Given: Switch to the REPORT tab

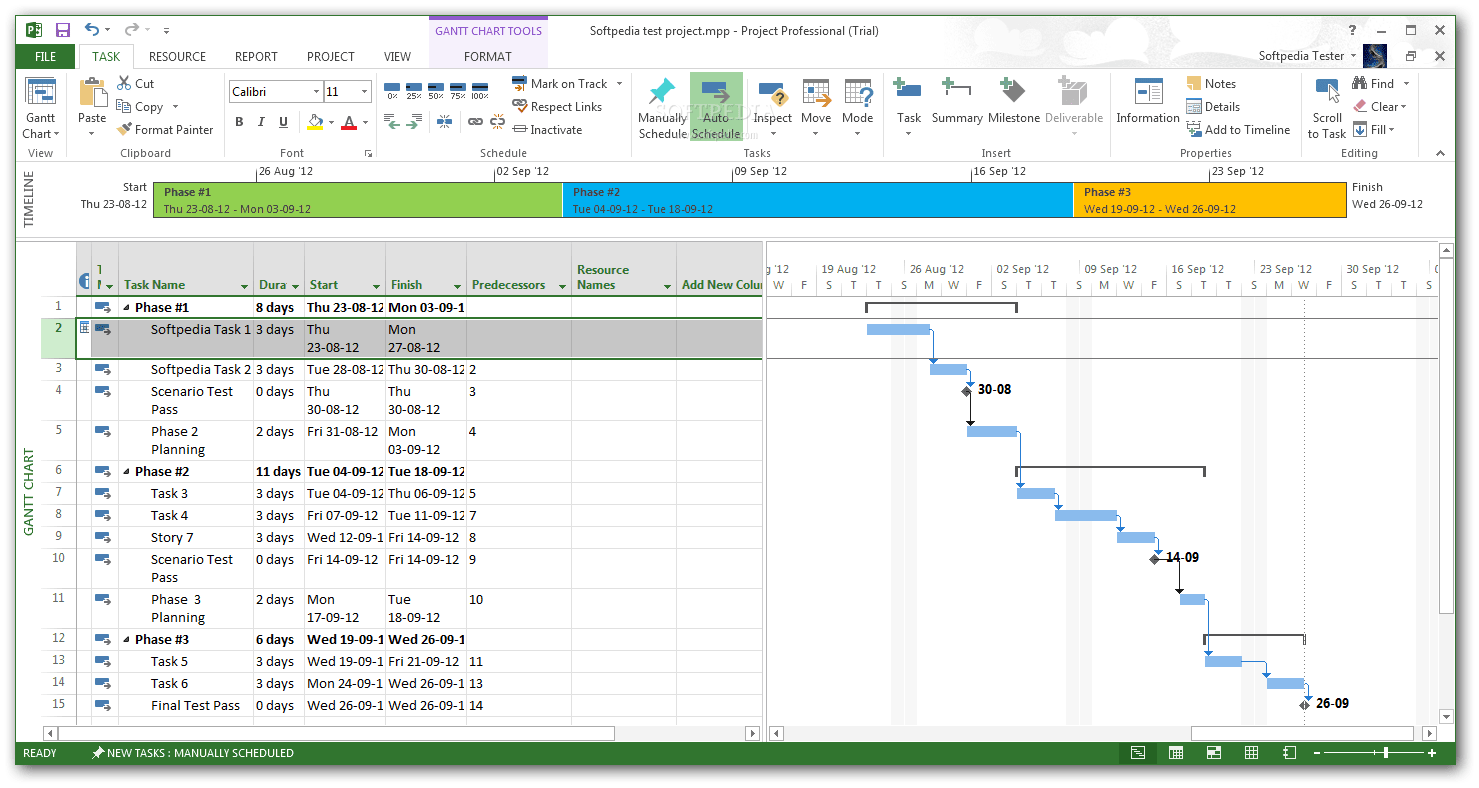Looking at the screenshot, I should (256, 57).
